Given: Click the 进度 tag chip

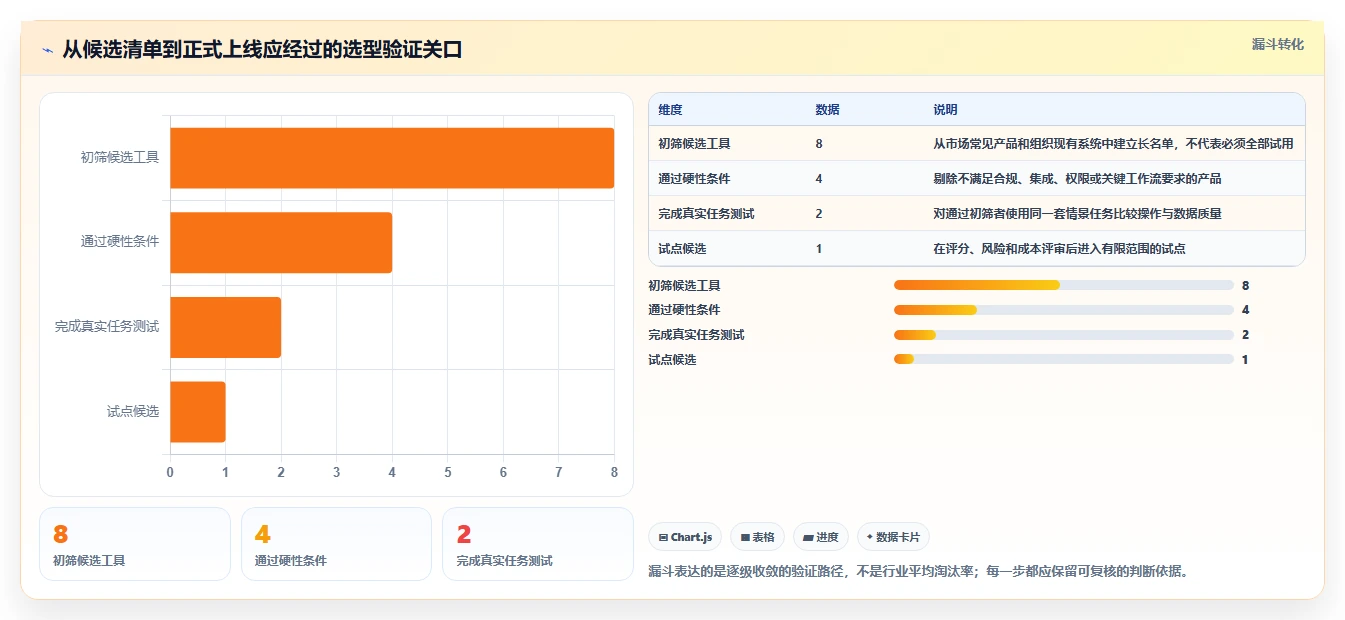Looking at the screenshot, I should pyautogui.click(x=820, y=537).
